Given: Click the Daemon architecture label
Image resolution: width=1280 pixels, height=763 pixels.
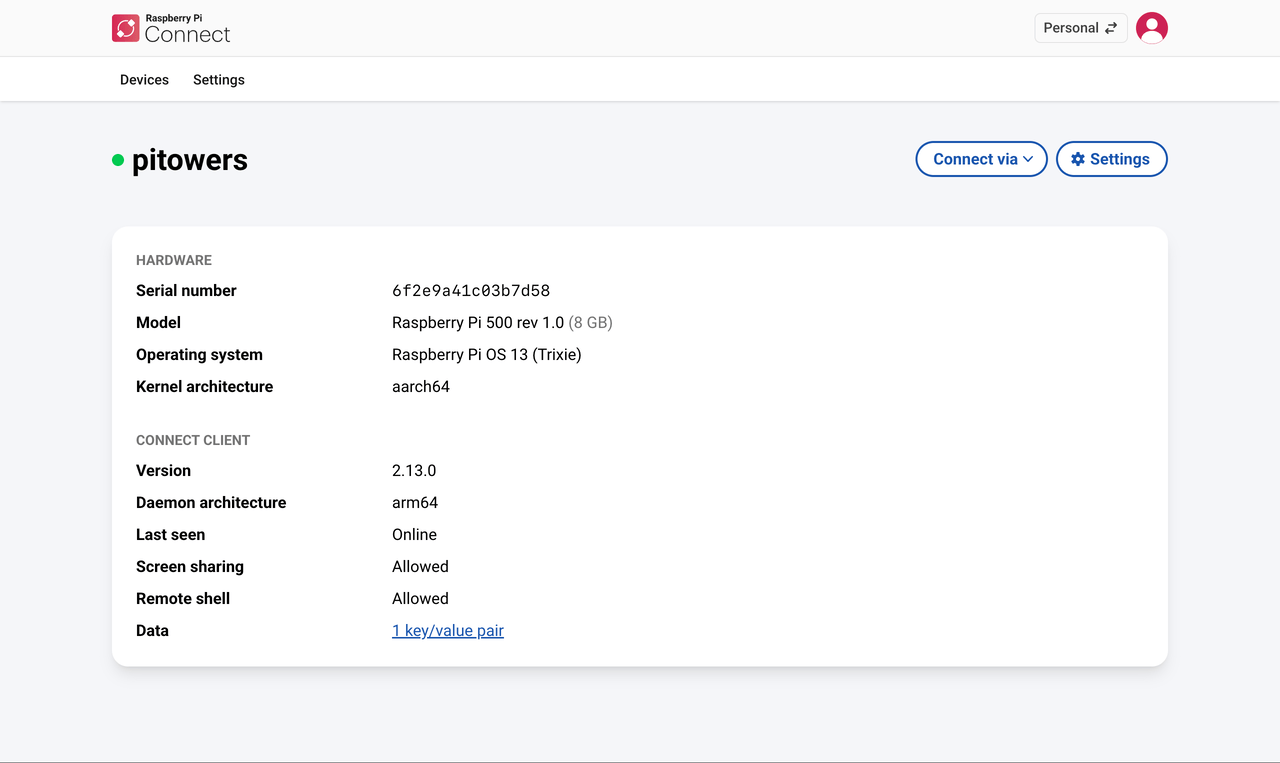Looking at the screenshot, I should tap(211, 503).
